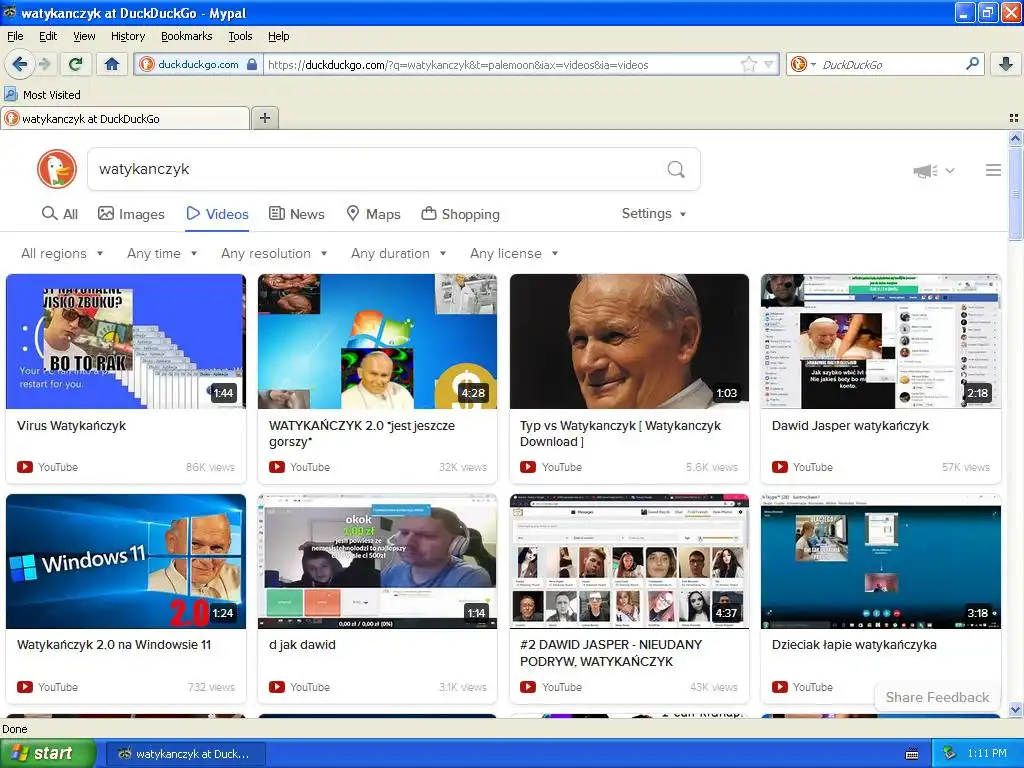Expand the All regions filter
This screenshot has height=768, width=1024.
[x=62, y=253]
